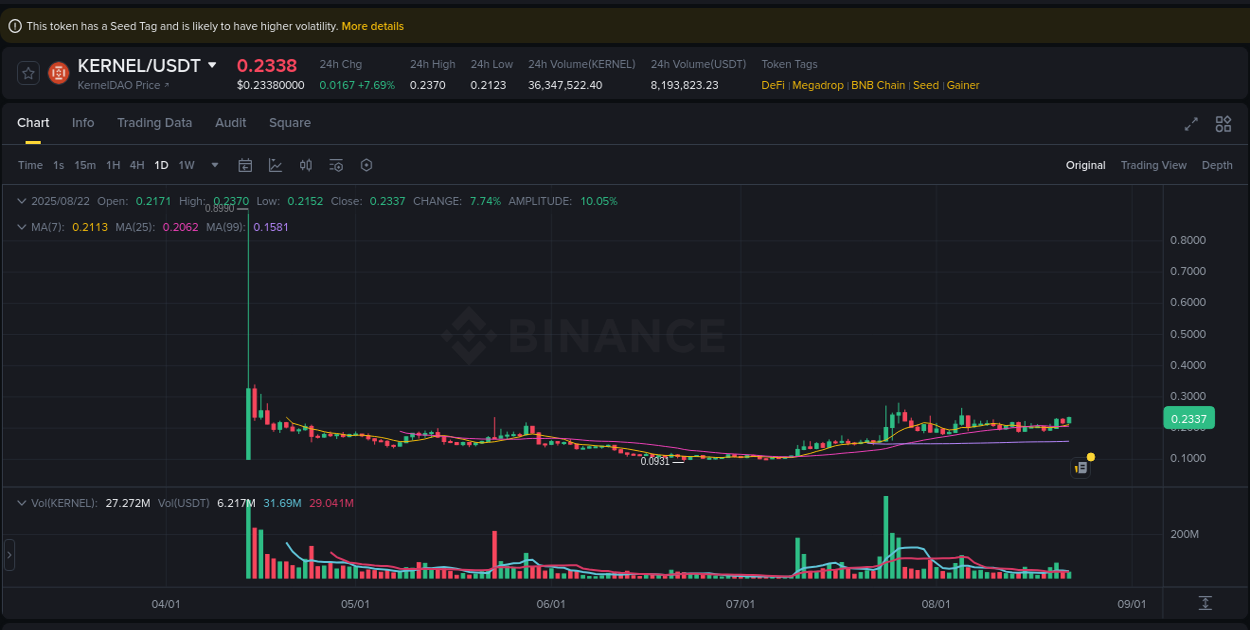Open the chart settings gear icon
The width and height of the screenshot is (1250, 630).
point(366,165)
